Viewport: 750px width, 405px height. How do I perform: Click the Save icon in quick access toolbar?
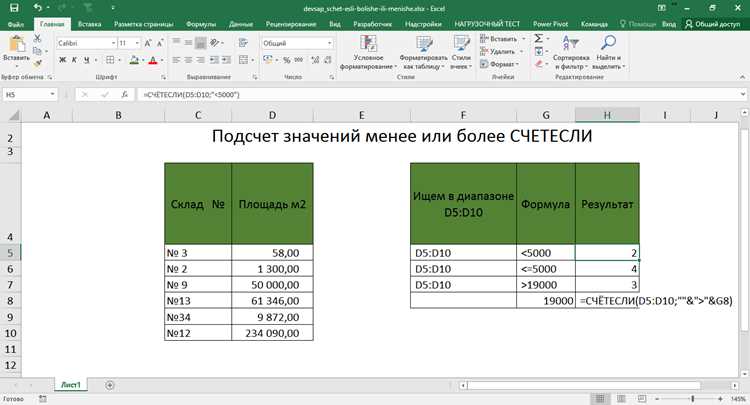point(14,8)
